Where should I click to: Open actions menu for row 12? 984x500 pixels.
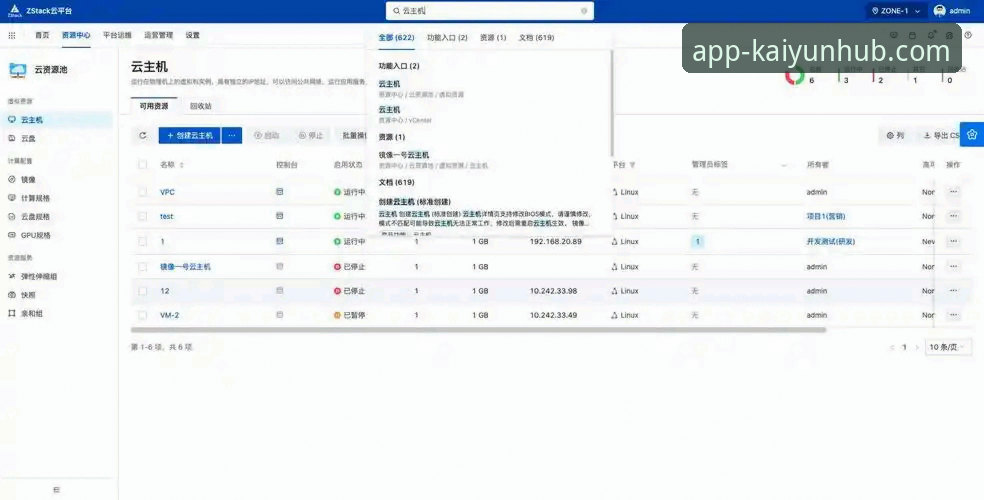coord(953,290)
